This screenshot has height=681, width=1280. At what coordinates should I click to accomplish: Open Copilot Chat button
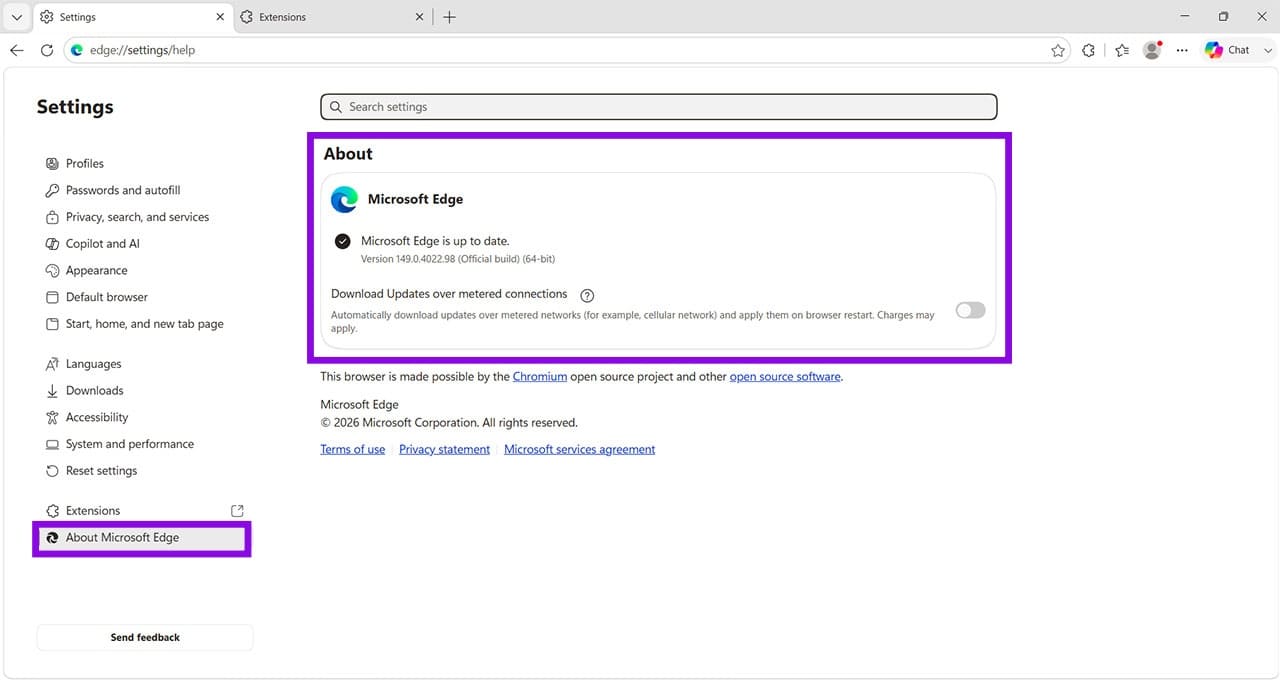1228,50
